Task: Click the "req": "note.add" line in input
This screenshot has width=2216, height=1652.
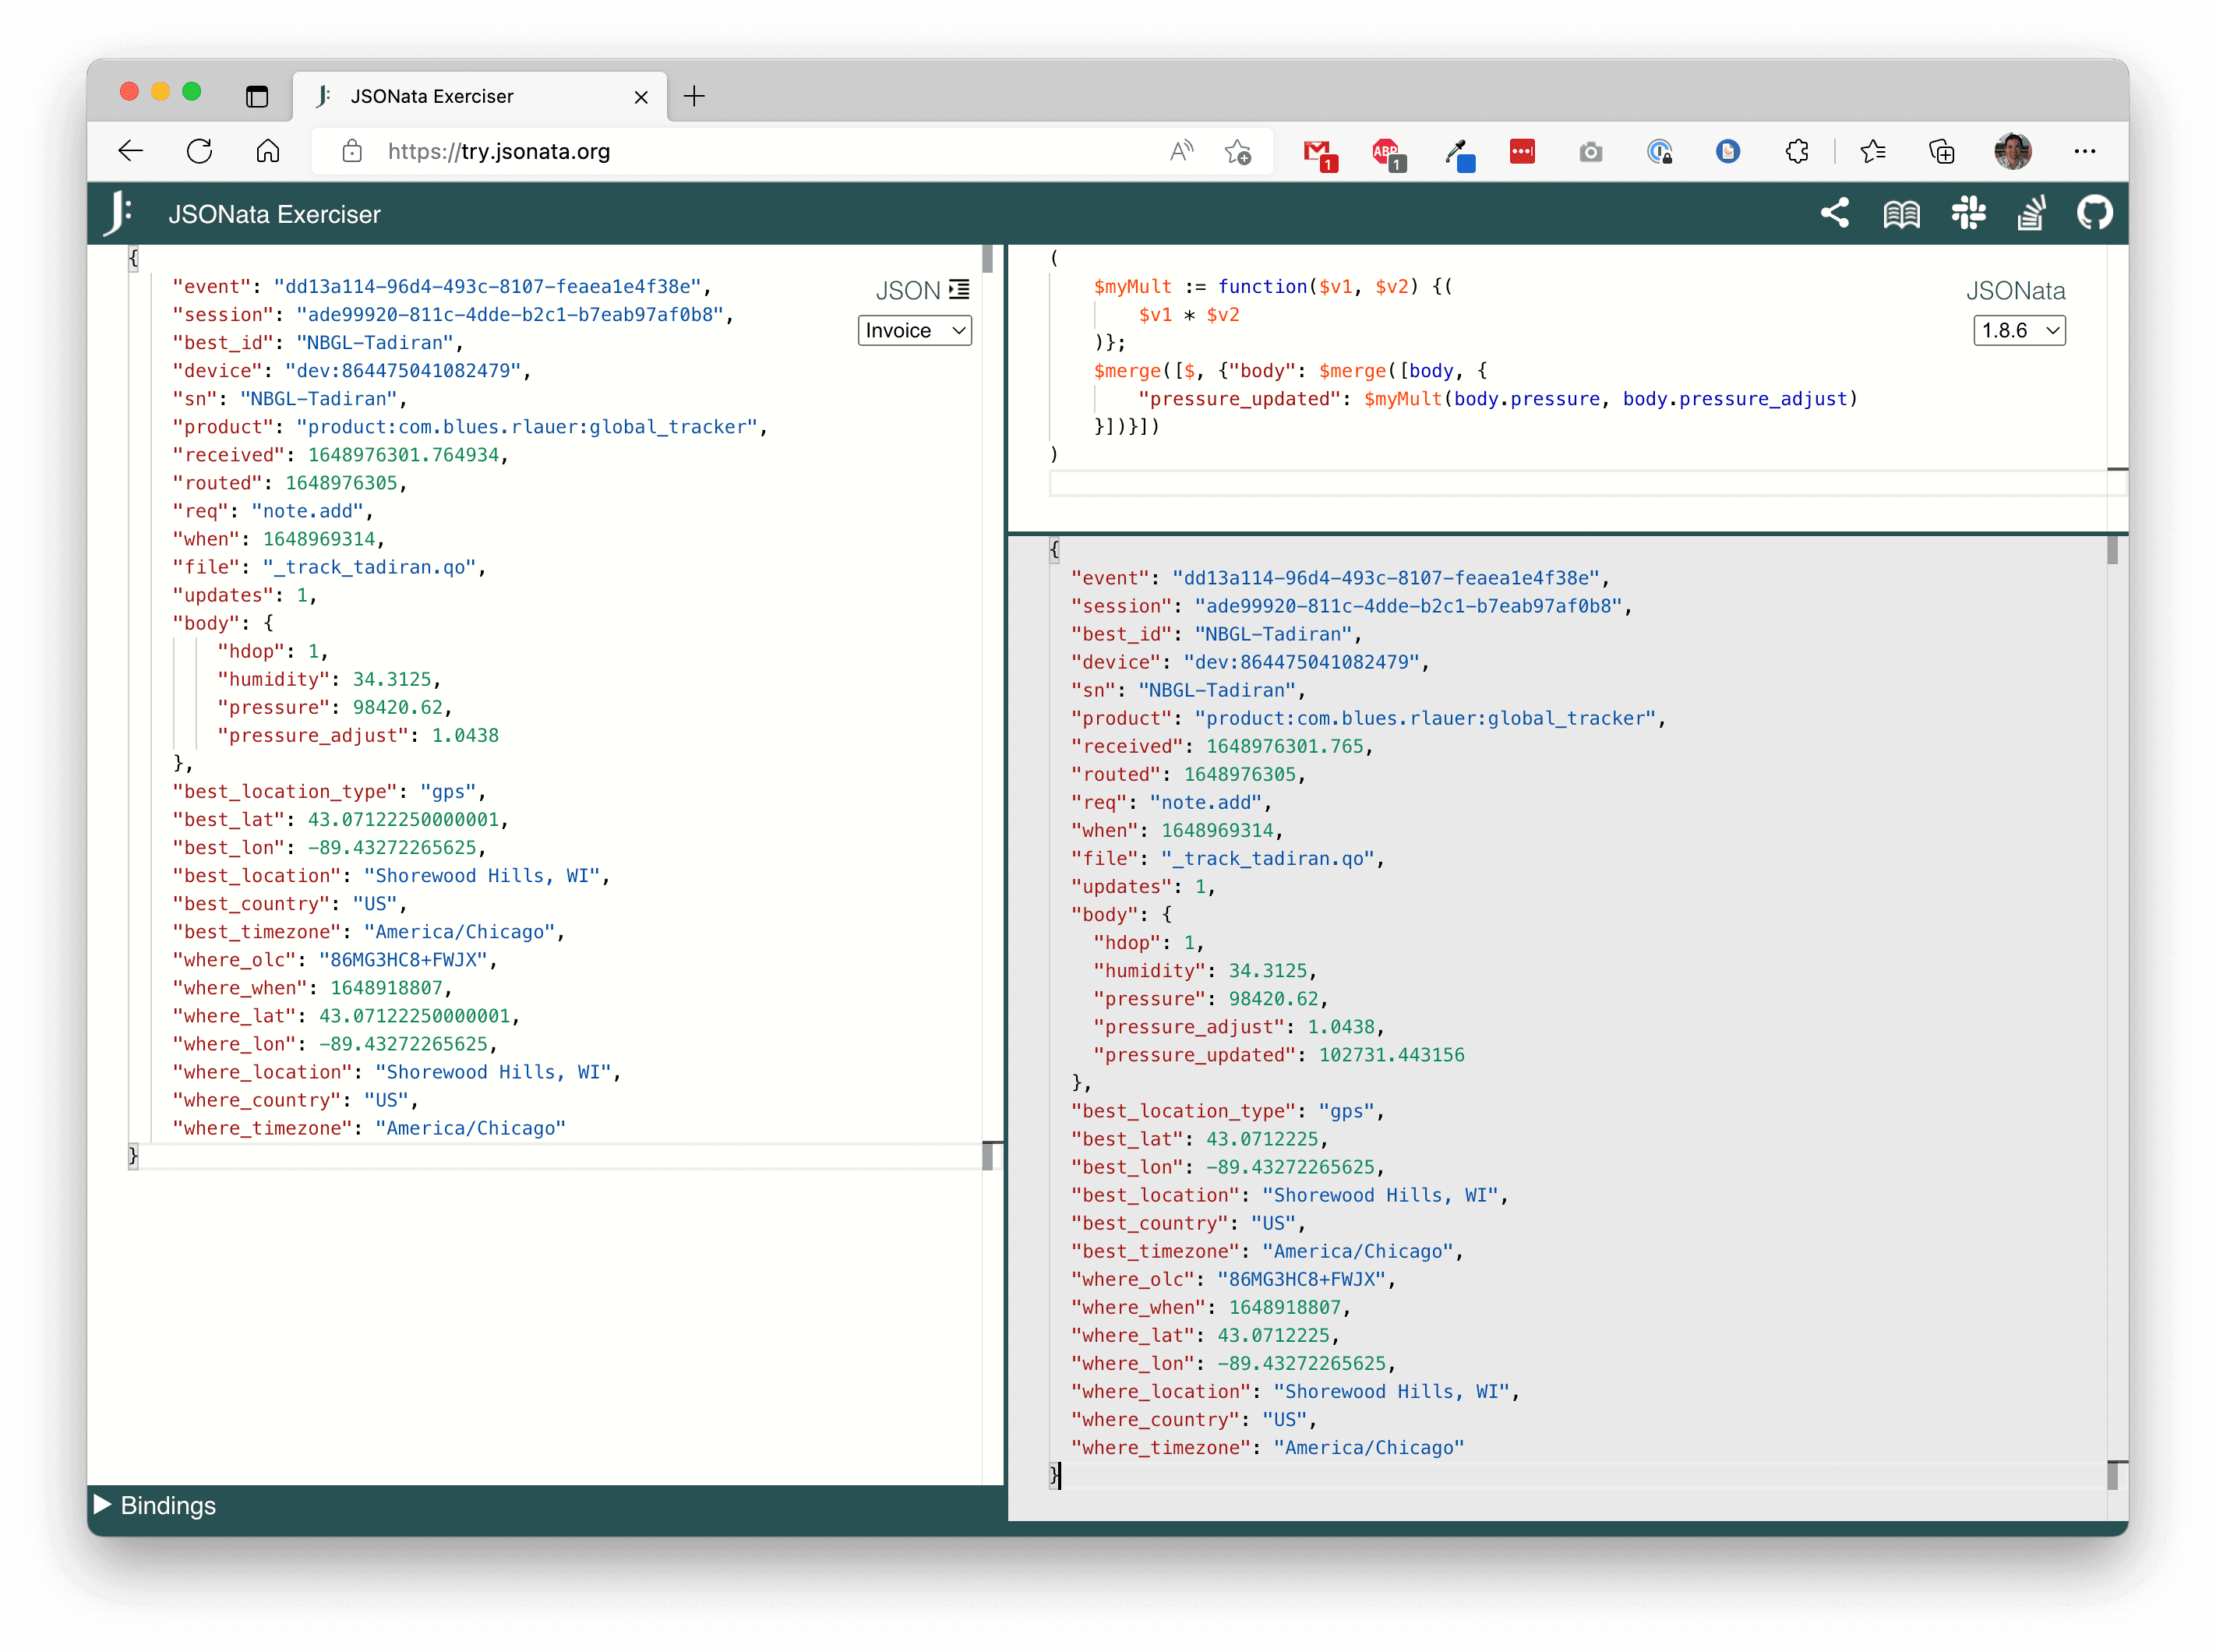Action: pos(272,511)
